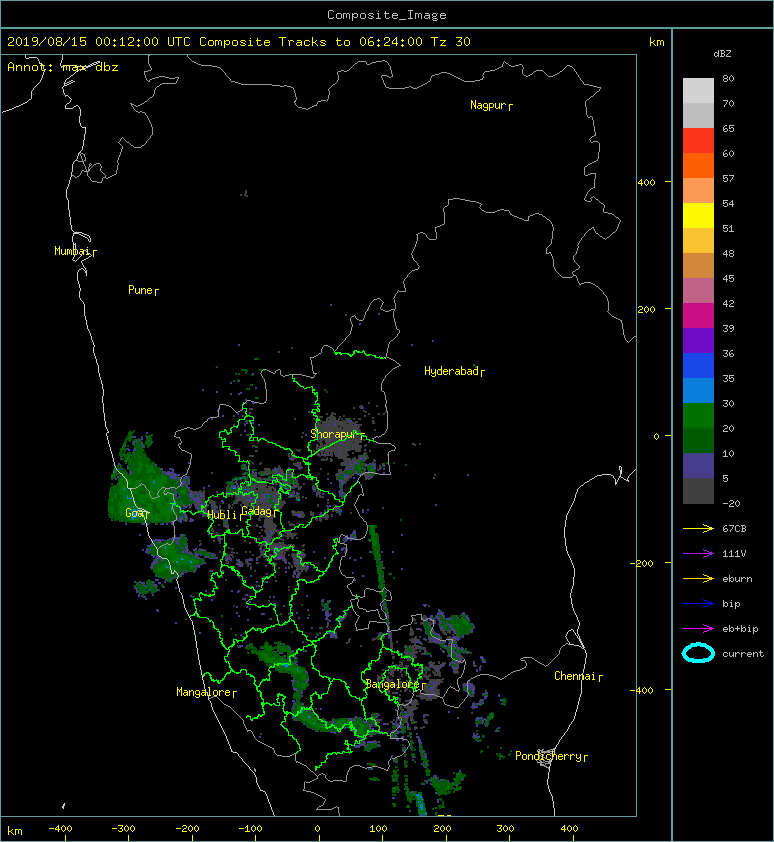The image size is (774, 842).
Task: Select the 42 dBZ magenta swatch
Action: tap(698, 315)
